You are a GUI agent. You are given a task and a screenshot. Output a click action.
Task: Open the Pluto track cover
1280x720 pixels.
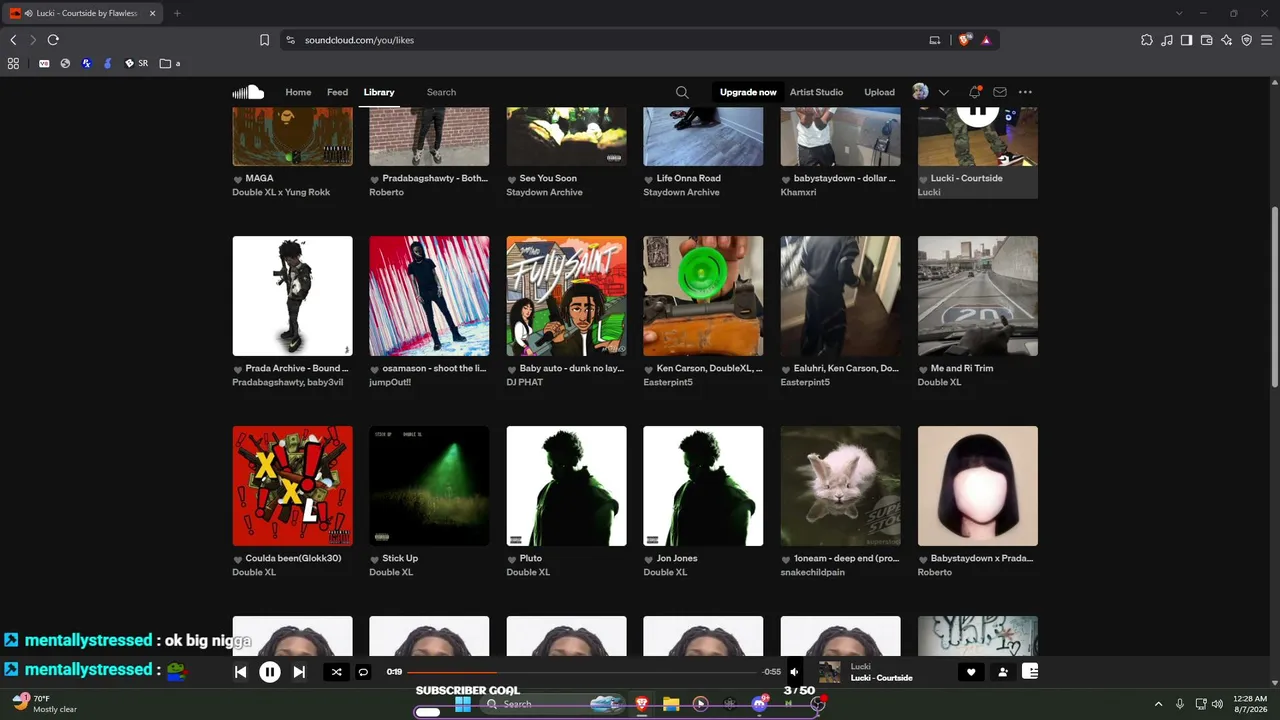566,486
